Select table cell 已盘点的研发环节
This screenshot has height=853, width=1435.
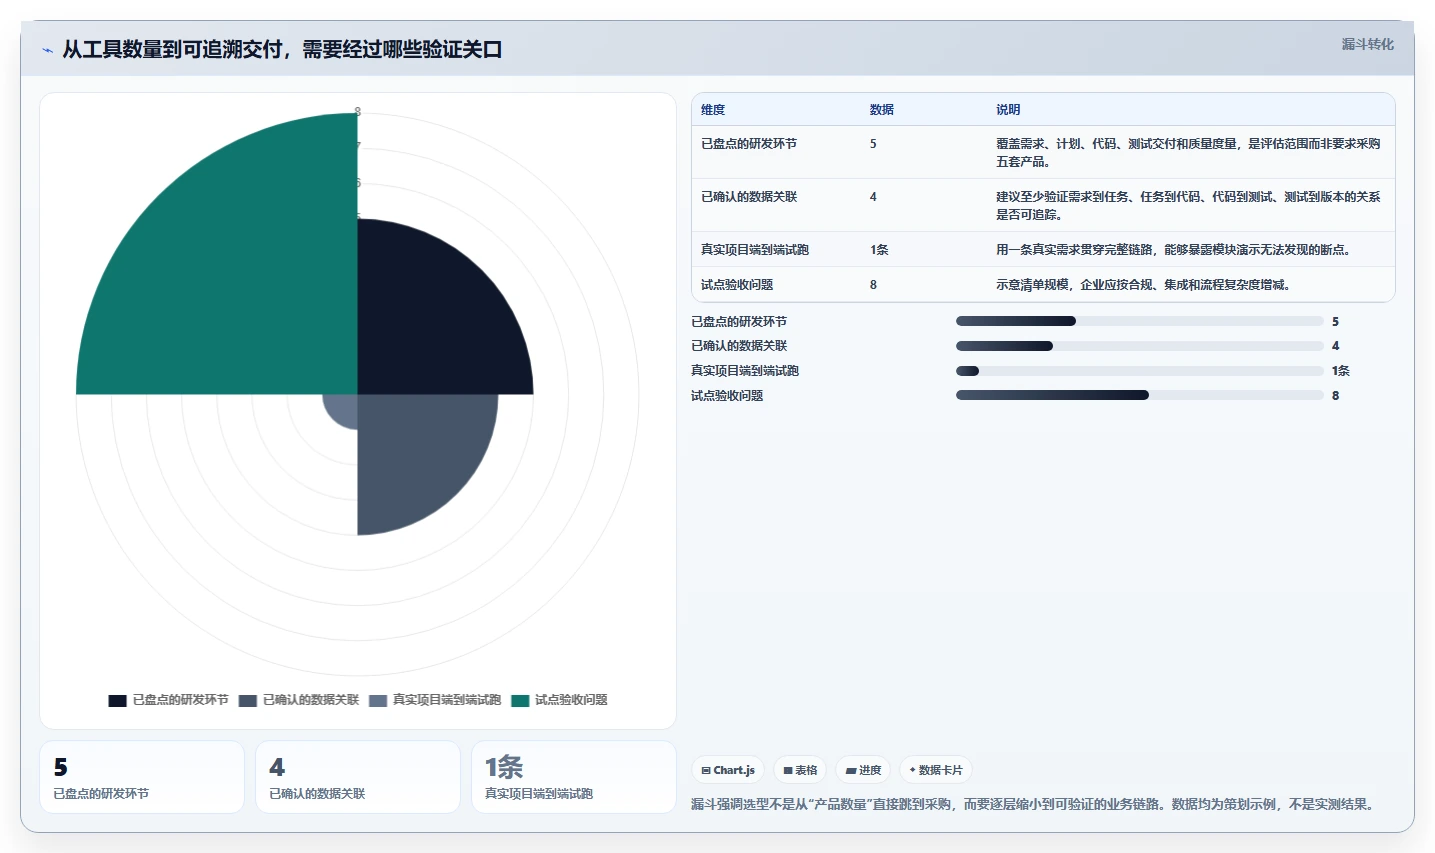click(749, 144)
